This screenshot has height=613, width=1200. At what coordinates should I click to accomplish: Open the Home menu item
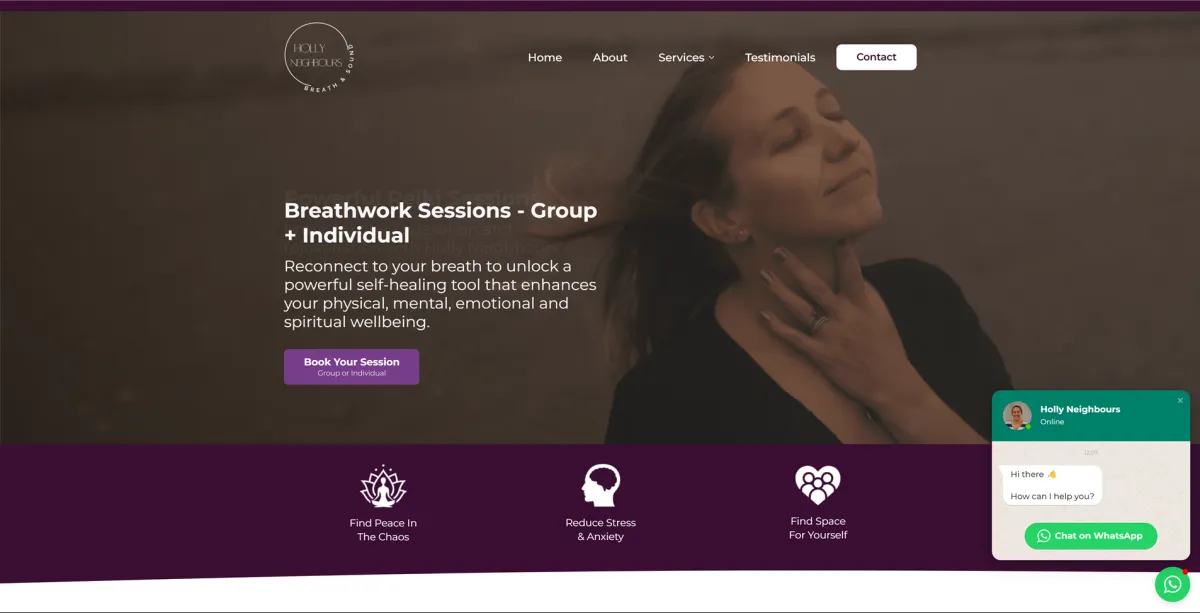(545, 57)
